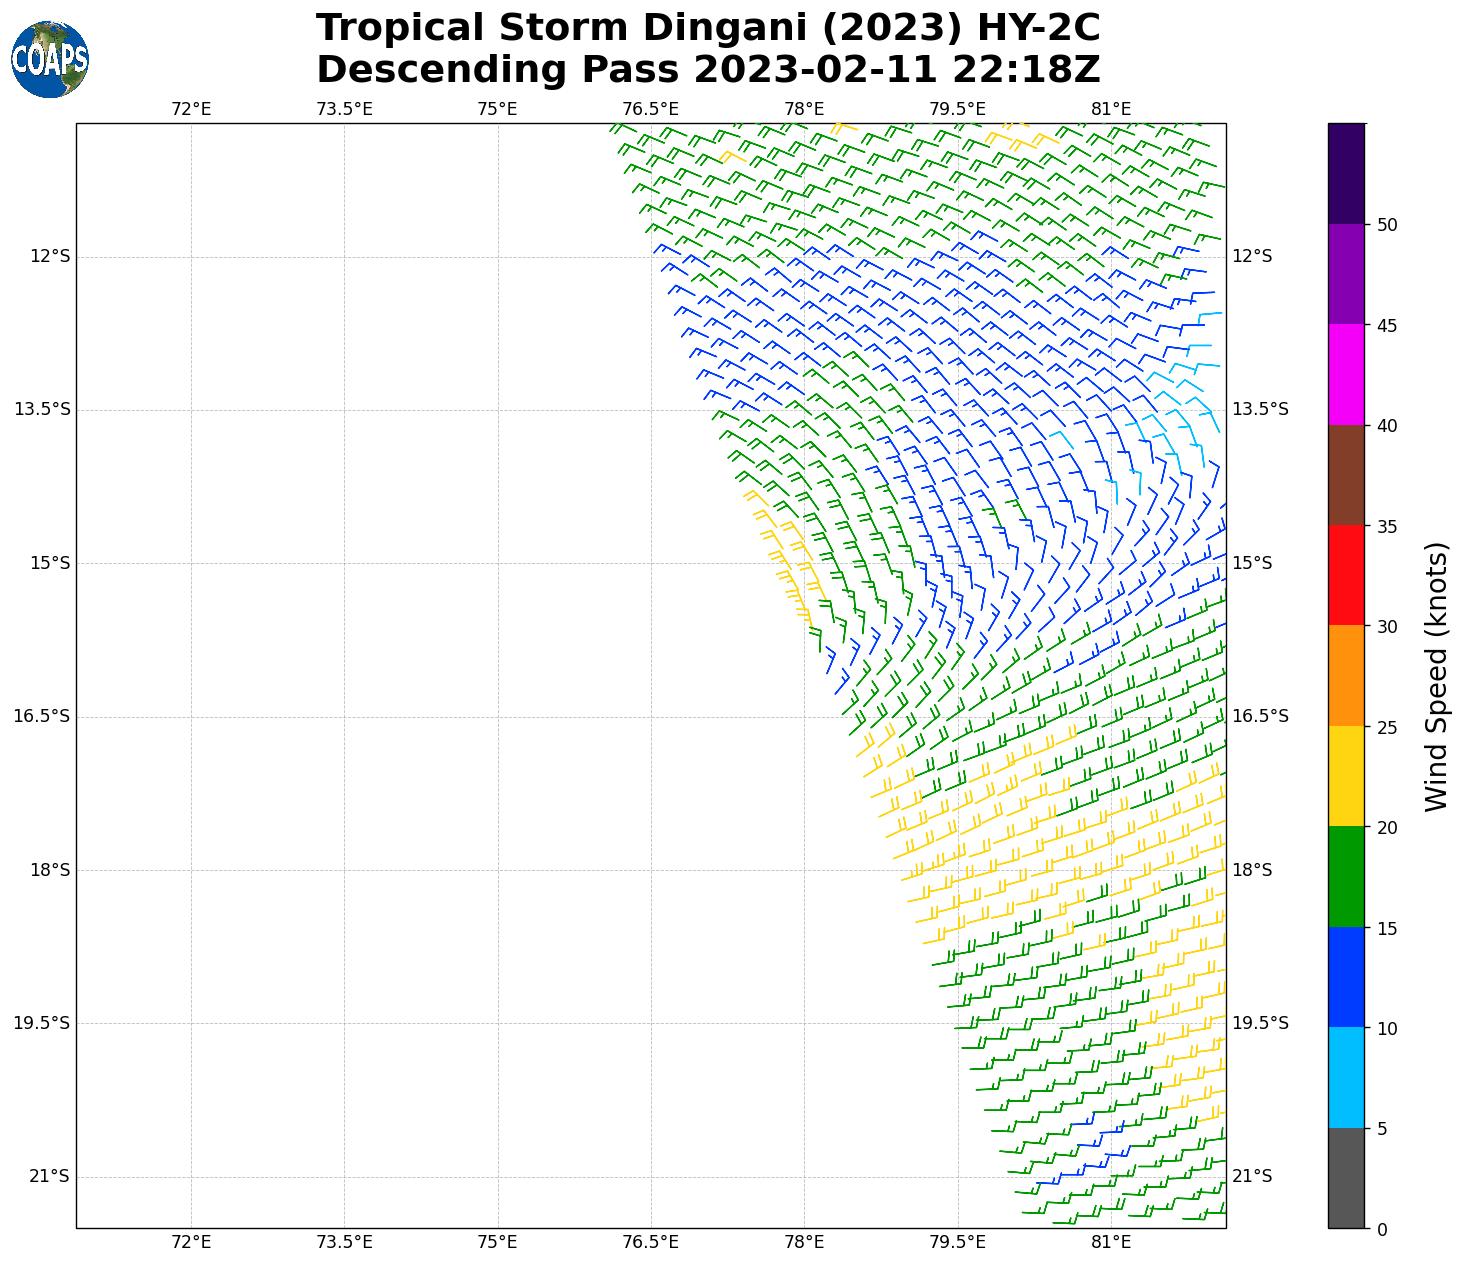Screen dimensions: 1465x1264
Task: Pick the dark blue 10–15 knots segment
Action: click(x=1346, y=977)
